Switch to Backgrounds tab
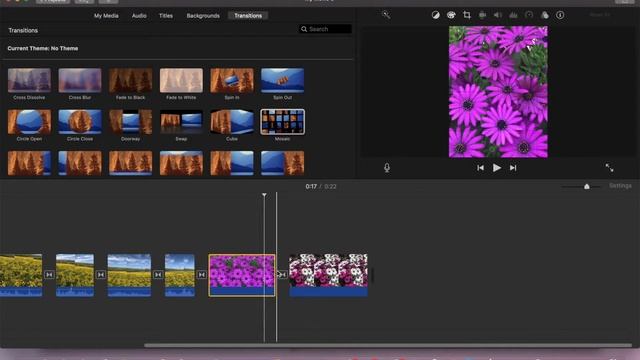Image resolution: width=640 pixels, height=360 pixels. (x=203, y=16)
